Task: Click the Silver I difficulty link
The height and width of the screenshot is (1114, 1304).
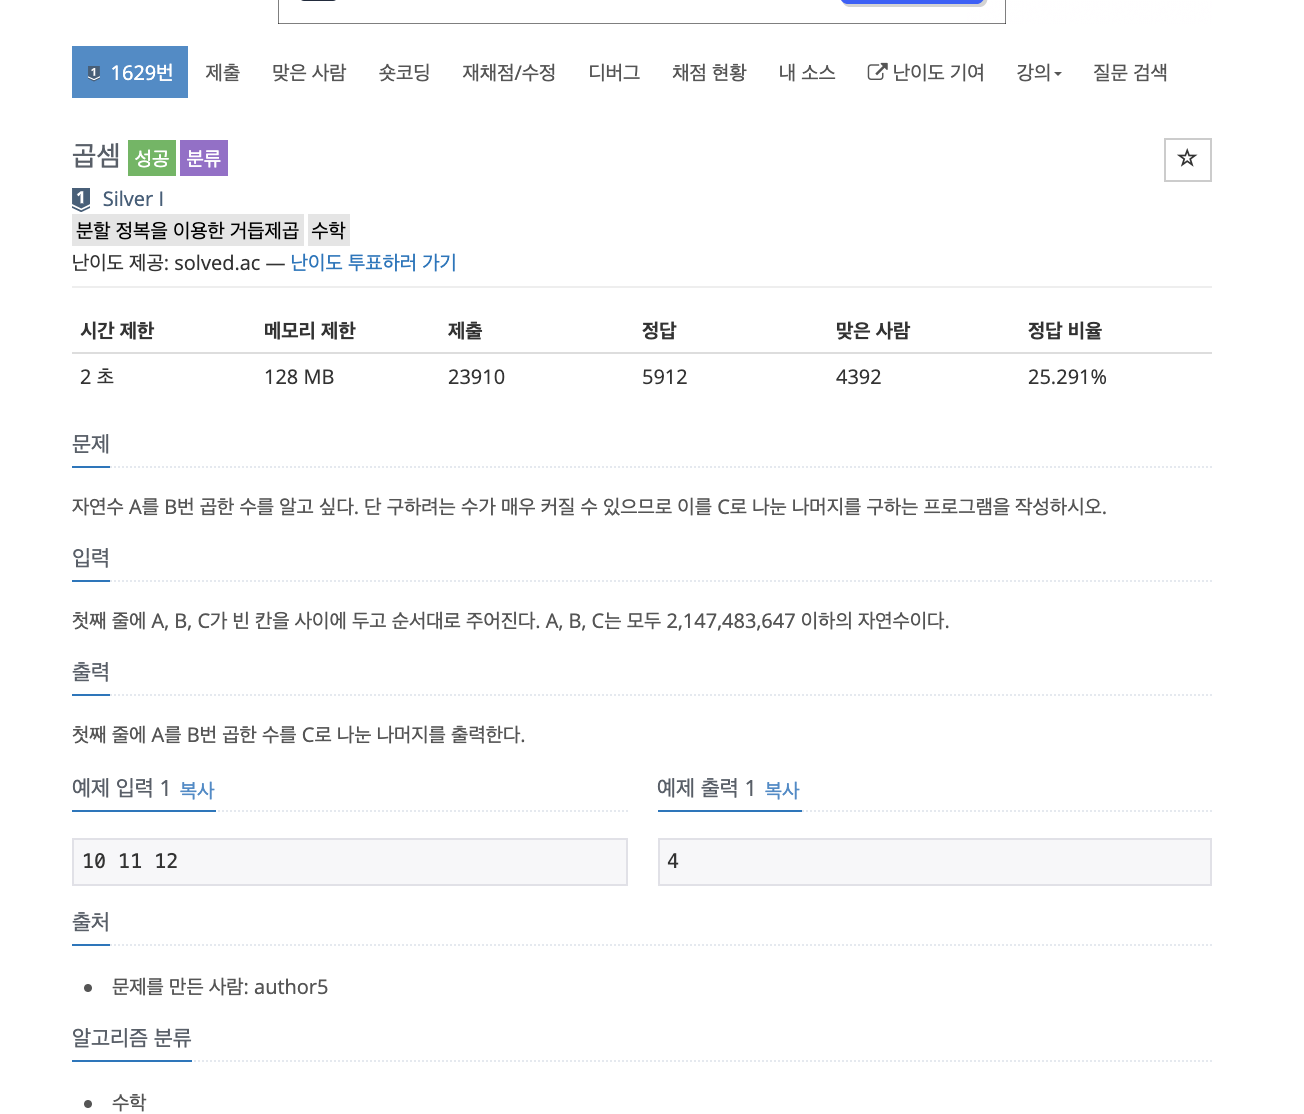Action: [133, 199]
